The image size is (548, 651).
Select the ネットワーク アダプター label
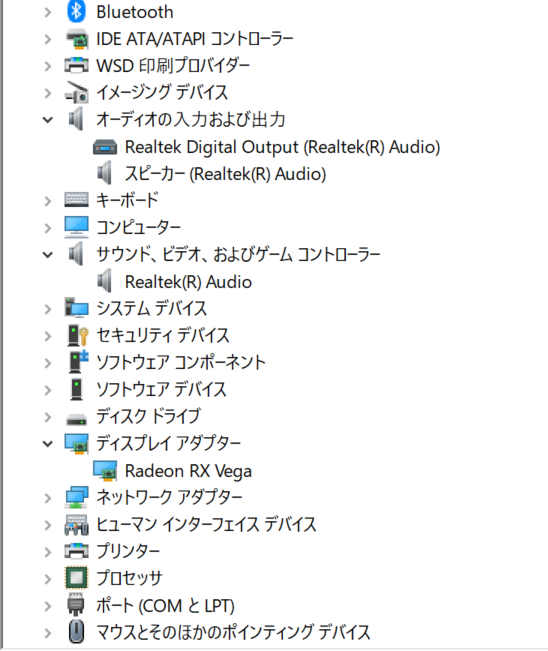click(x=169, y=497)
